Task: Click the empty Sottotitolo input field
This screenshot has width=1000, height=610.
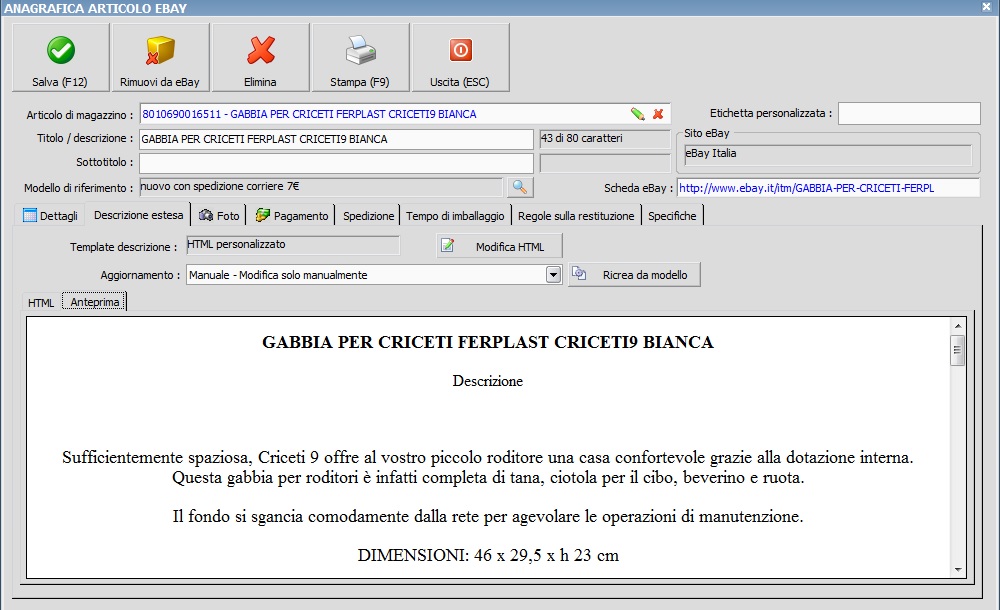Action: [336, 163]
